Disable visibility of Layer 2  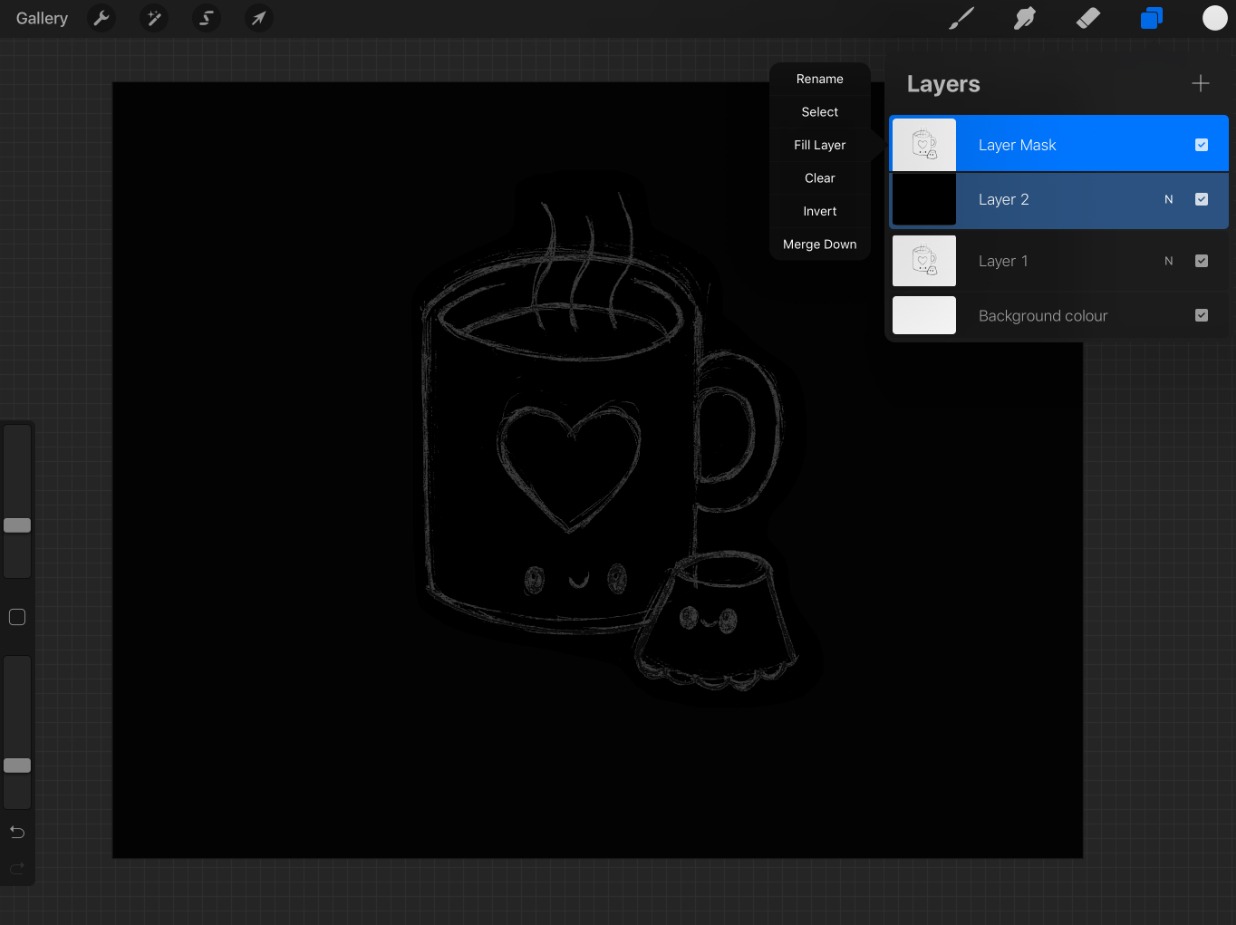click(x=1201, y=199)
